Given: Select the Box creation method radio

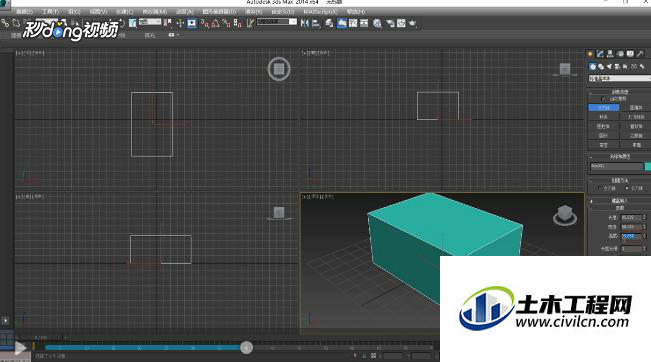Looking at the screenshot, I should [x=627, y=188].
